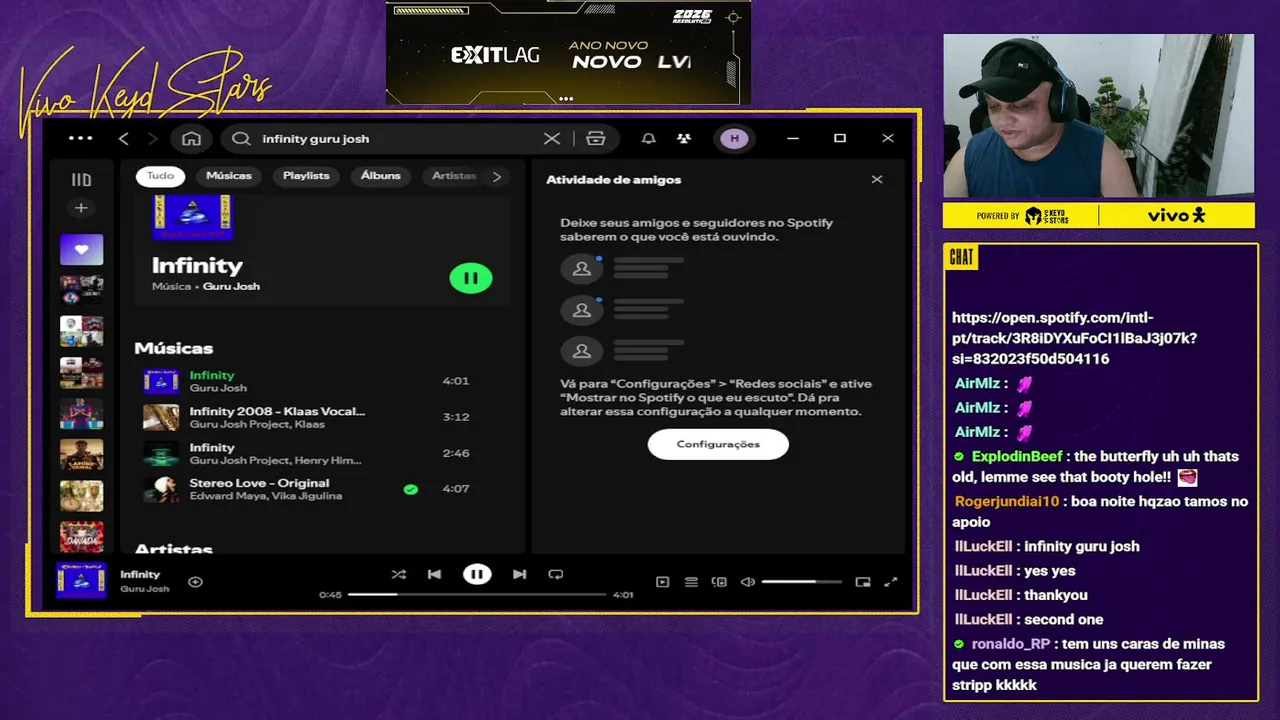The height and width of the screenshot is (720, 1280).
Task: Open the profile avatar H menu
Action: [735, 139]
